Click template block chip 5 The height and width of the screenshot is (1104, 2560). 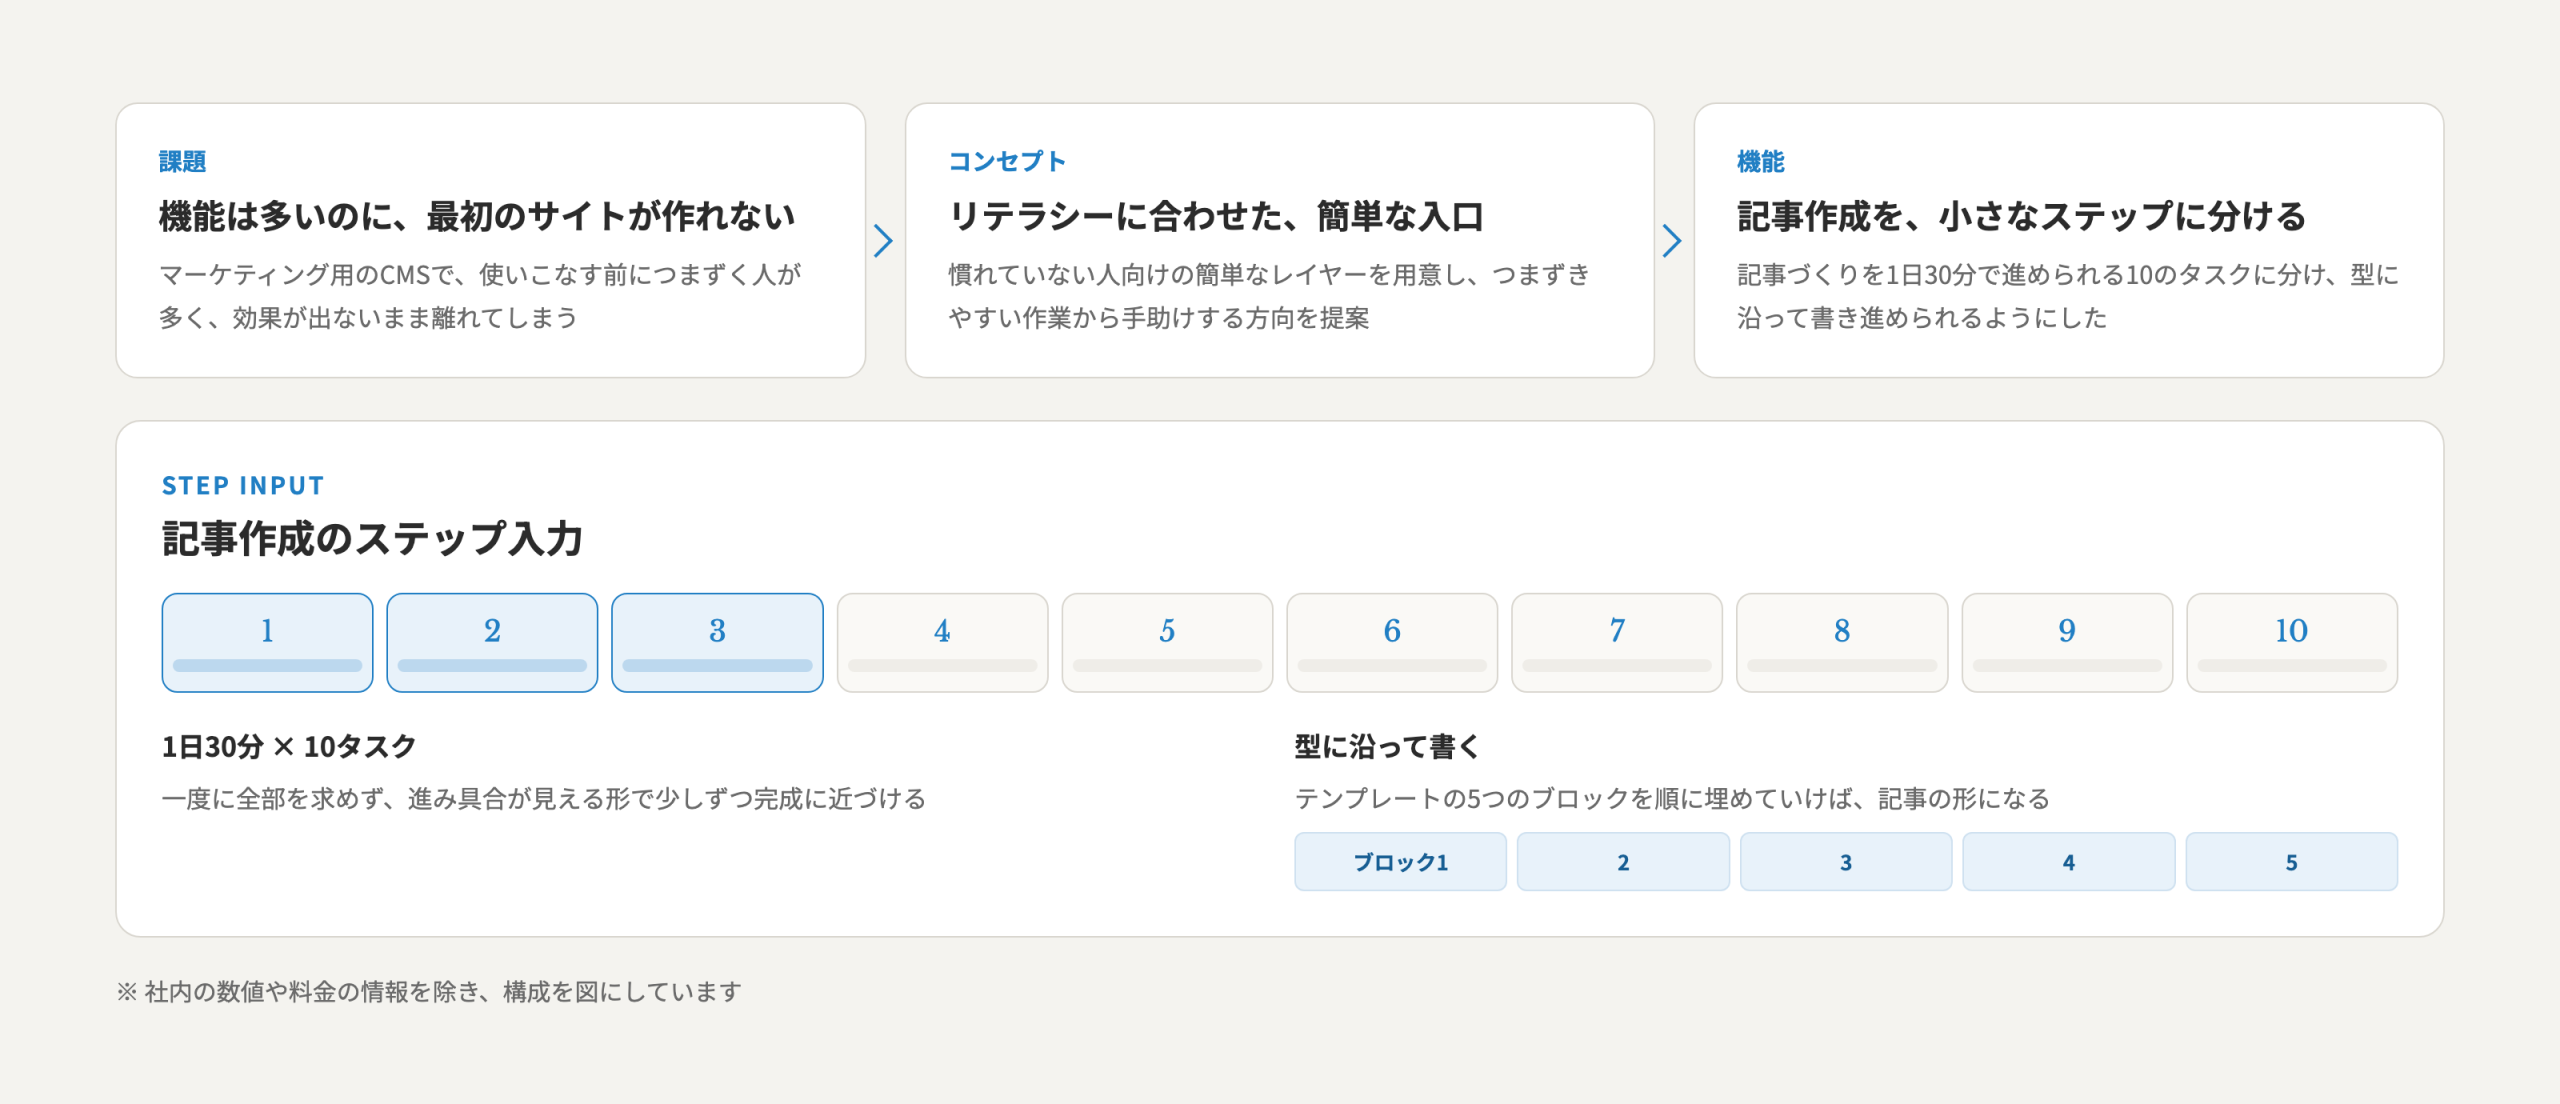tap(2292, 862)
